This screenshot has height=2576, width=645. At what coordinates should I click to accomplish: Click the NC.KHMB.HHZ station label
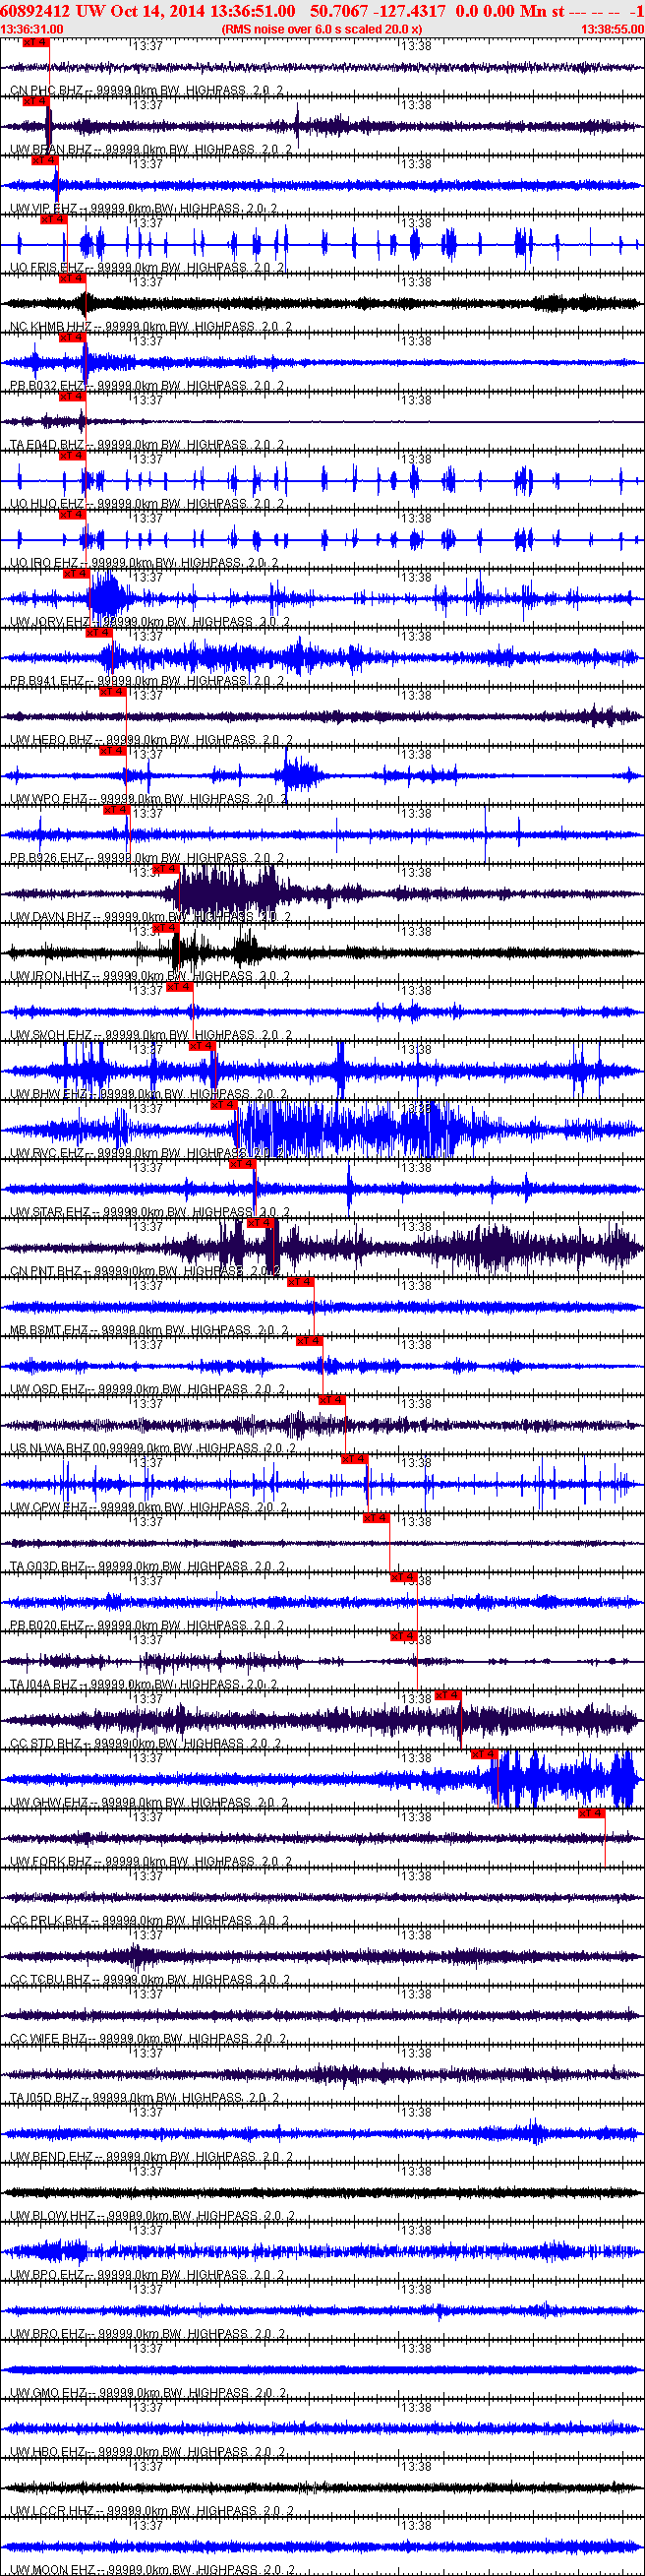pyautogui.click(x=52, y=327)
